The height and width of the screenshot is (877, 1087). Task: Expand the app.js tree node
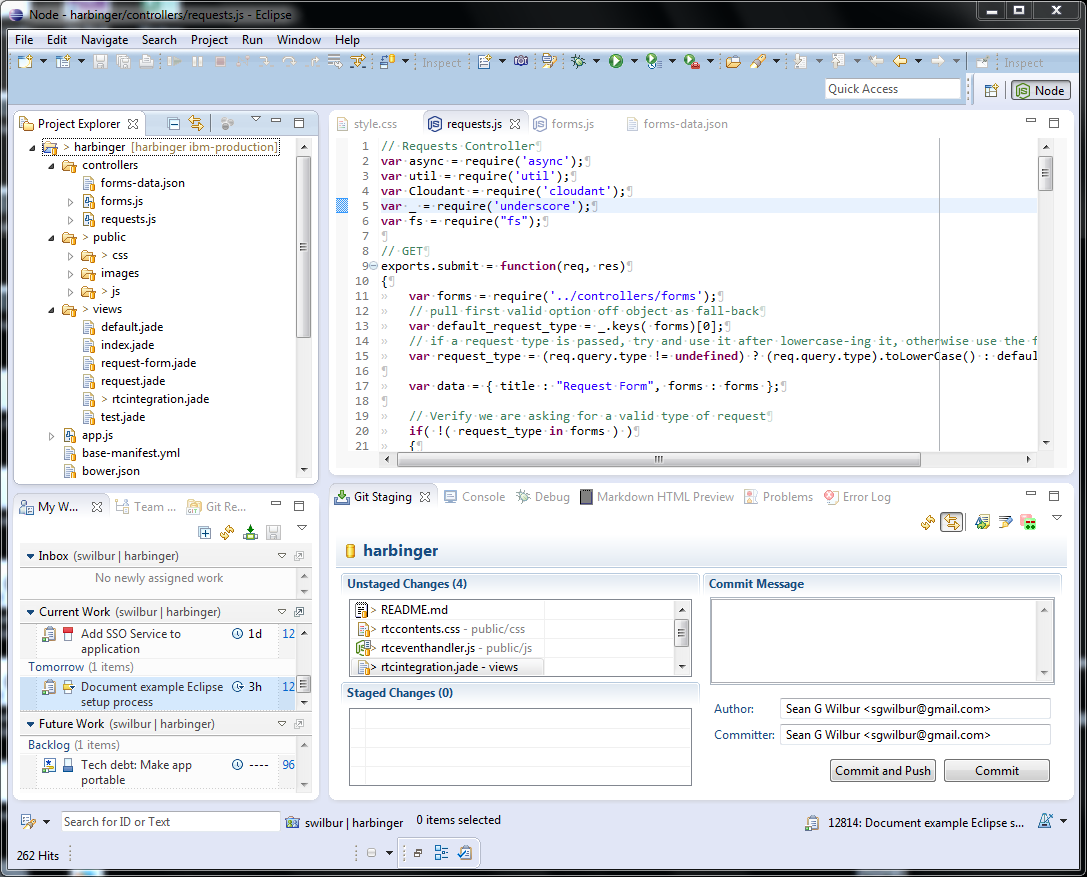51,436
